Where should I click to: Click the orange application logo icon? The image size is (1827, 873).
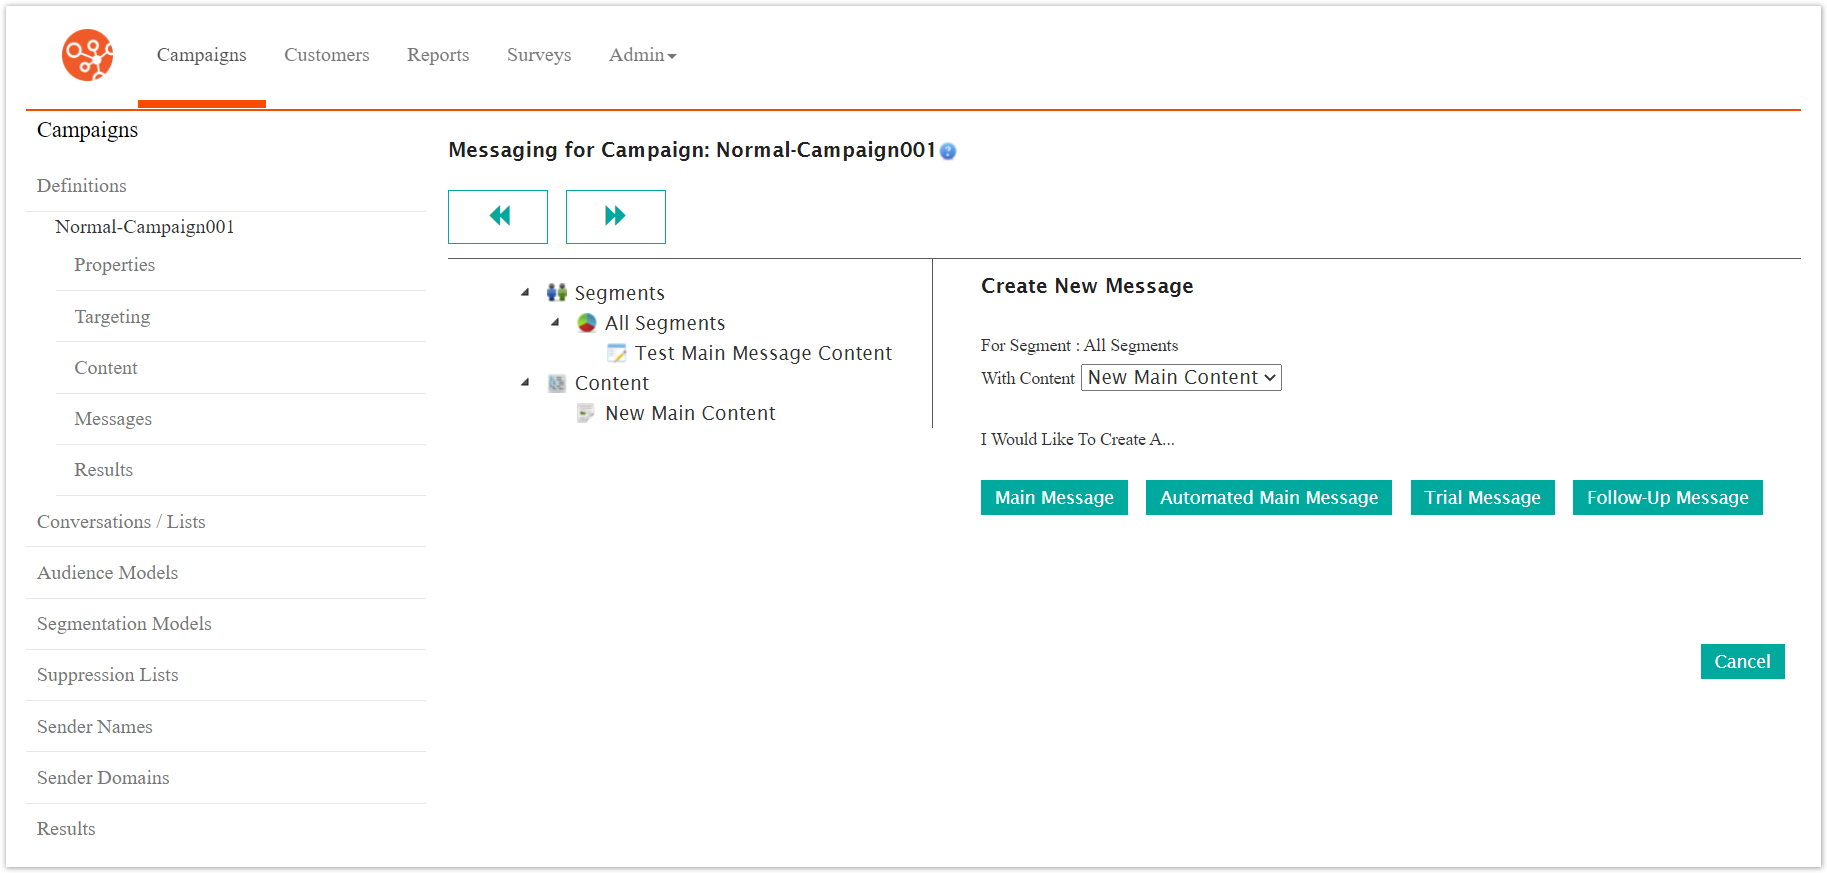click(x=87, y=55)
